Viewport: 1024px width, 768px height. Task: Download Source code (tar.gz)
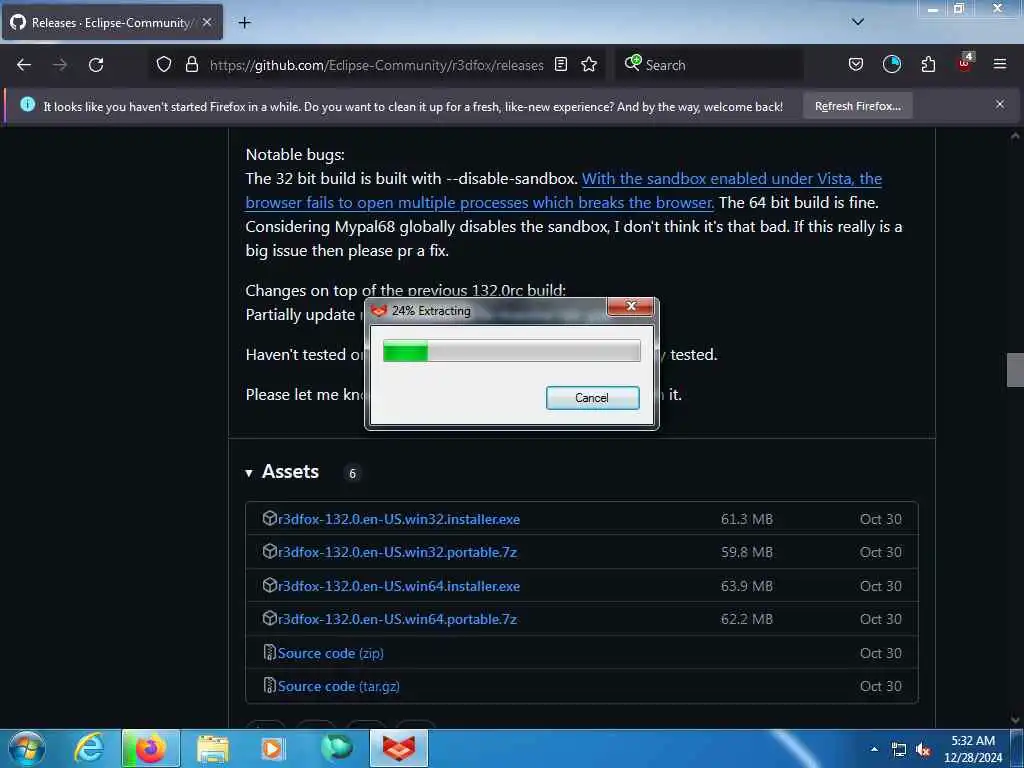coord(338,686)
